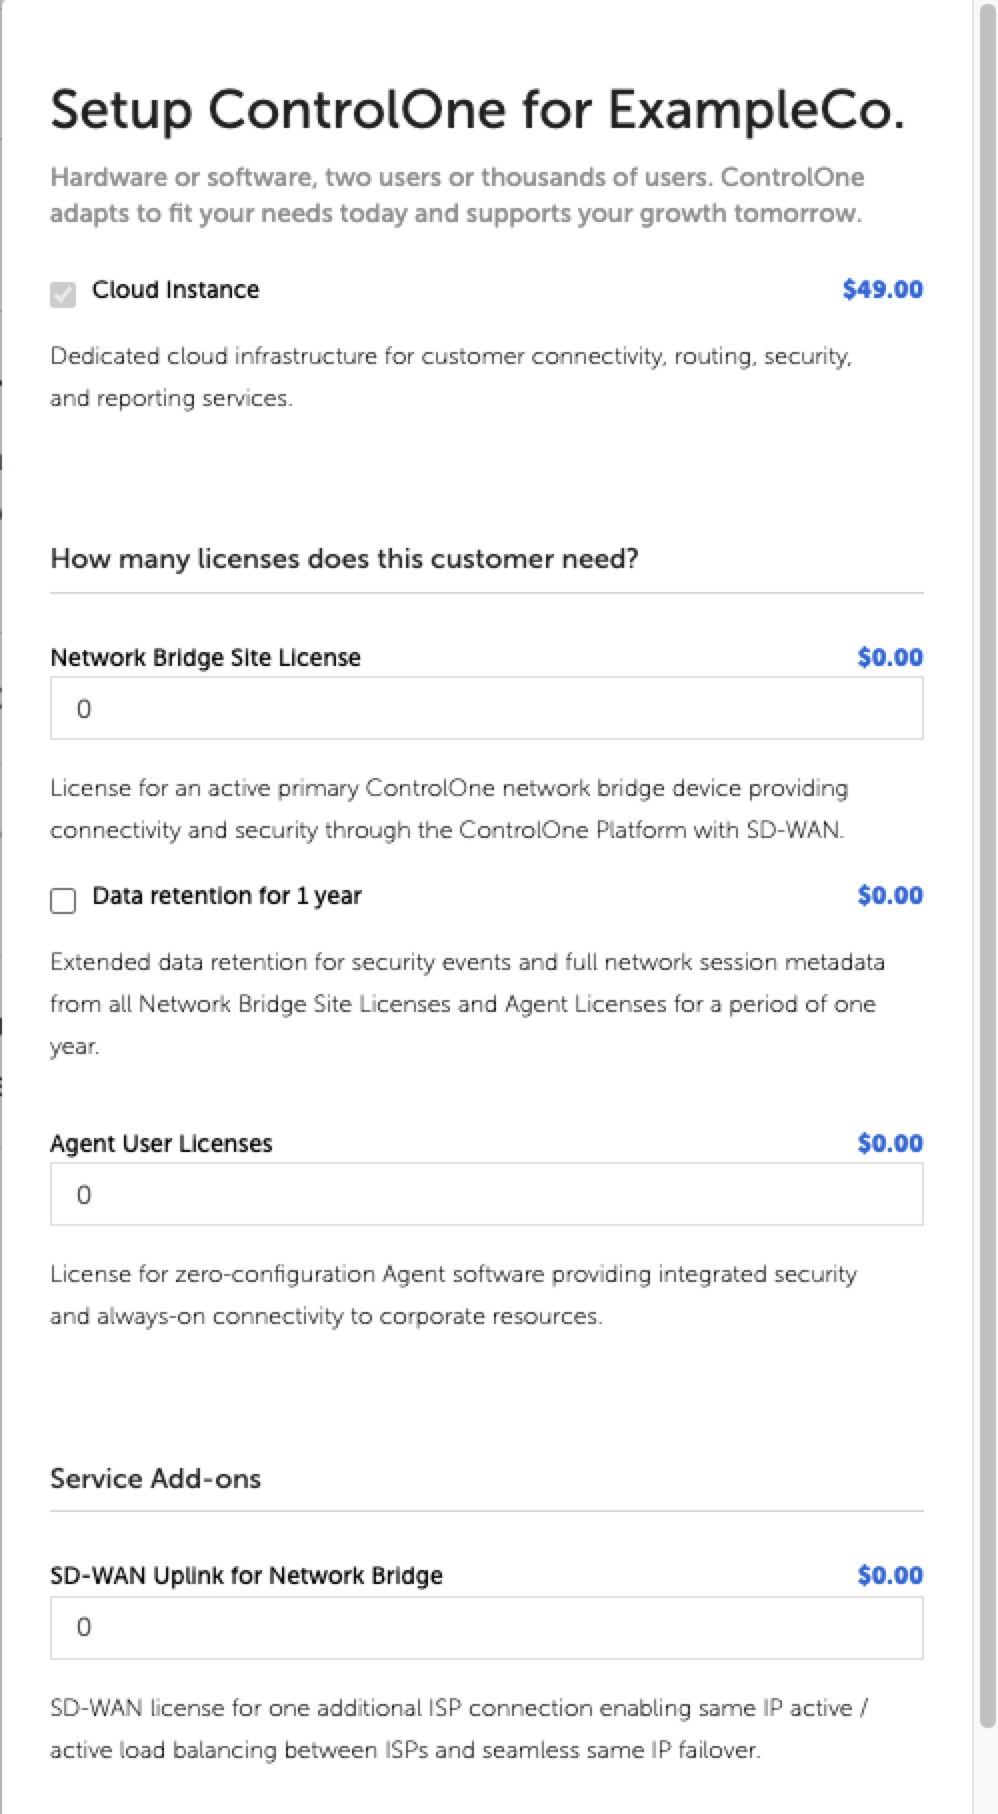The width and height of the screenshot is (998, 1814).
Task: Click the SD-WAN Uplink for Network Bridge label
Action: pyautogui.click(x=246, y=1576)
